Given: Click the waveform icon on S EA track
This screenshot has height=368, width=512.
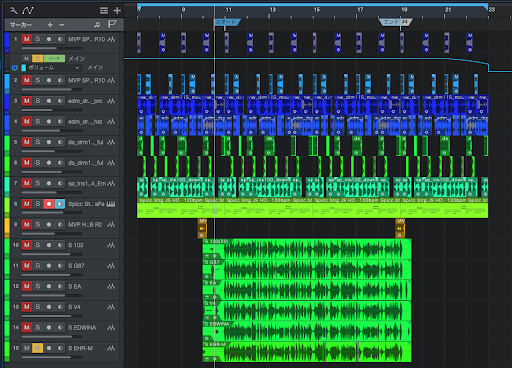Looking at the screenshot, I should [111, 286].
